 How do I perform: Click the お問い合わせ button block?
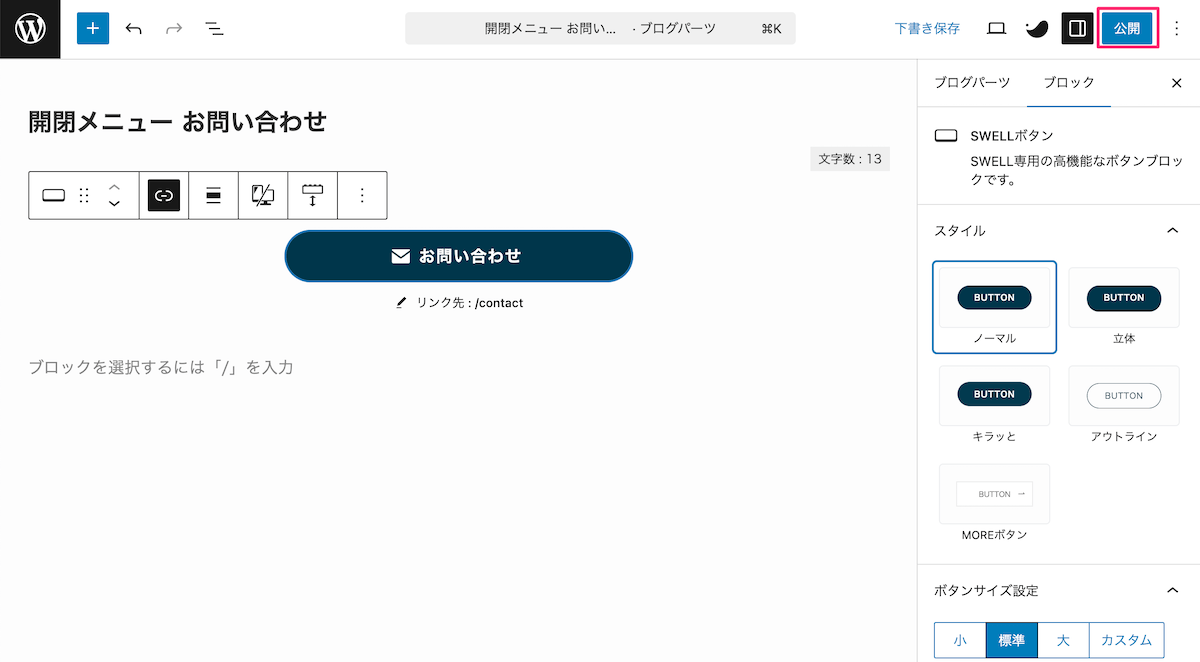459,256
